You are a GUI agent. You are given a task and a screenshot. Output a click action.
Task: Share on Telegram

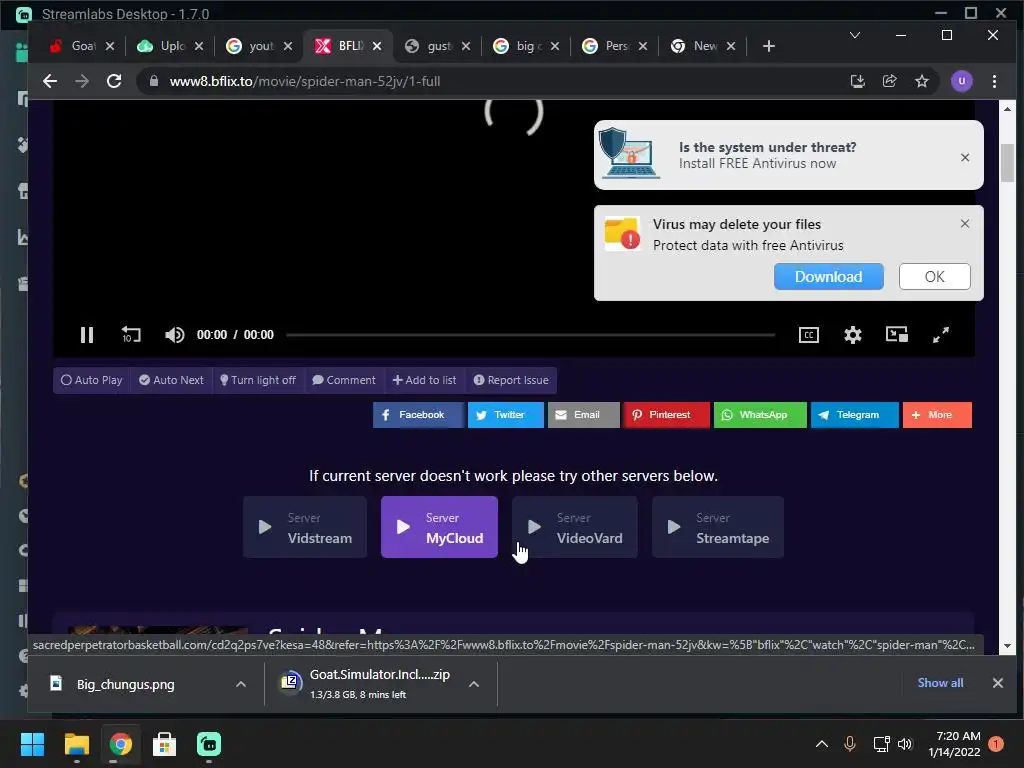[x=854, y=415]
